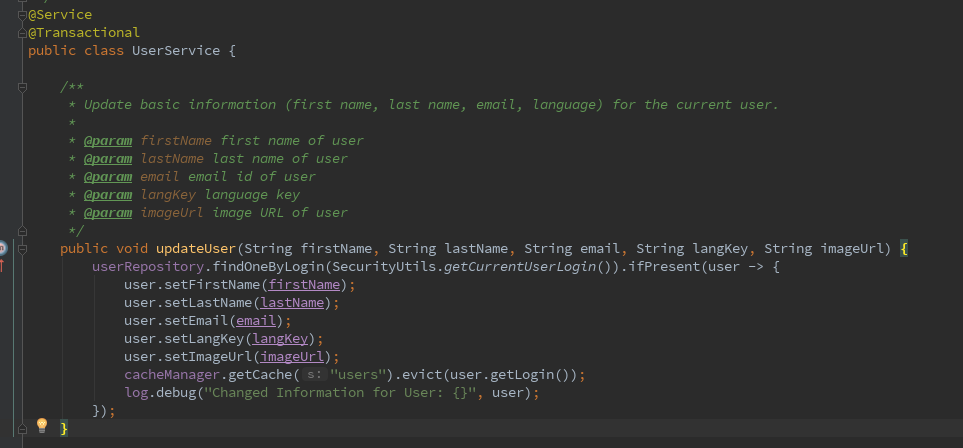Click the @param tag for firstName
963x448 pixels.
point(108,141)
